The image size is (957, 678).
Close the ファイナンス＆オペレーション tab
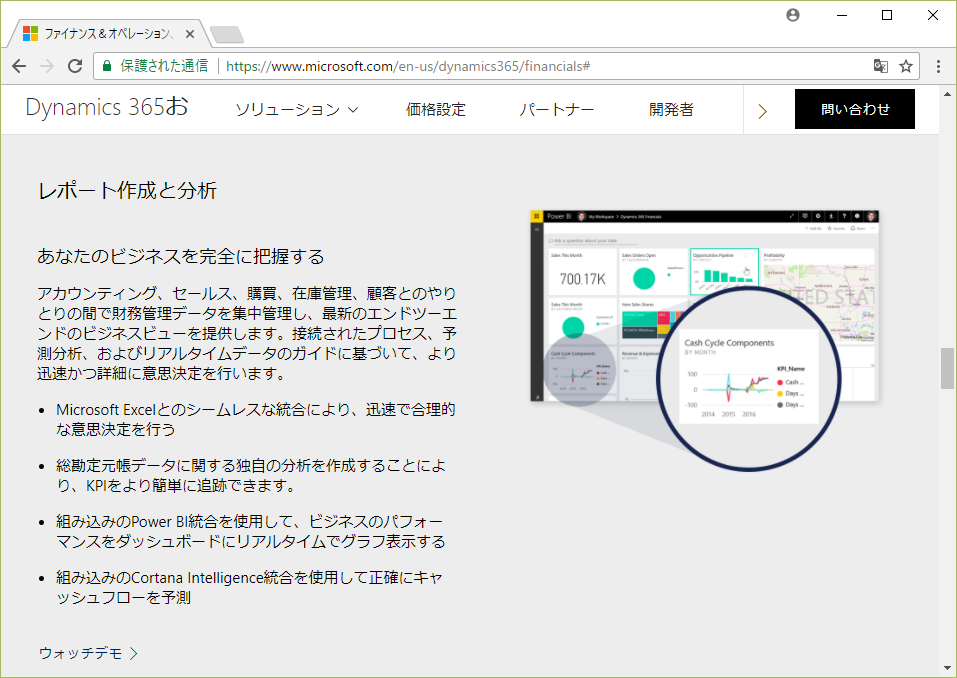190,34
